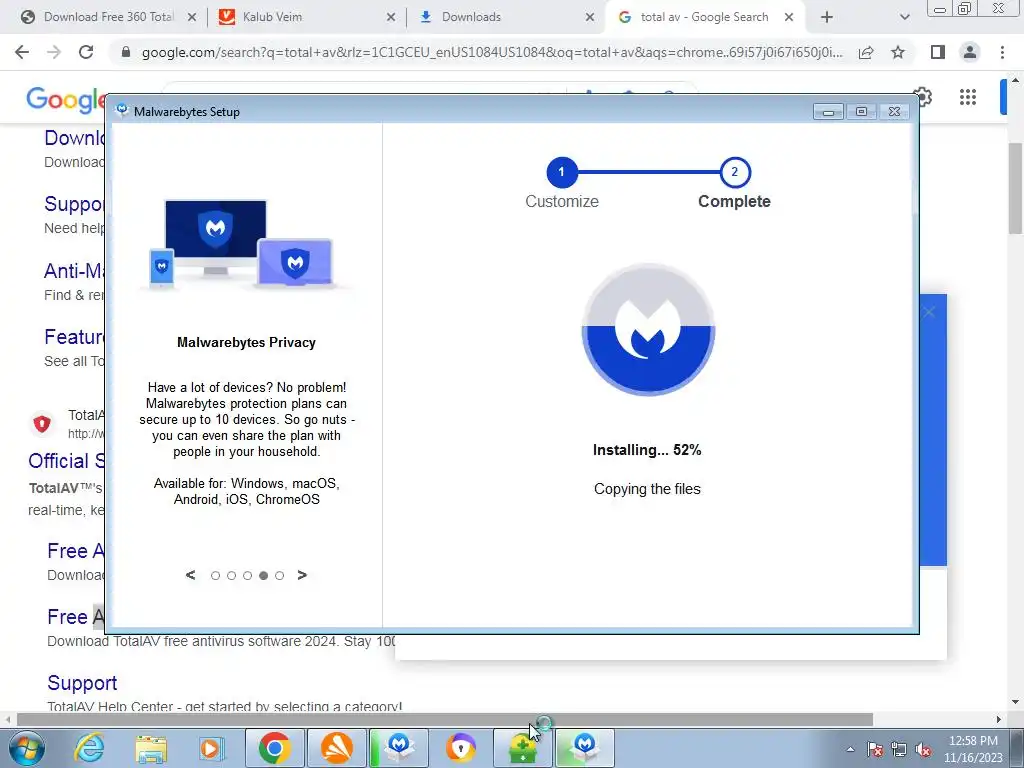Select second carousel dot indicator
This screenshot has width=1024, height=768.
click(x=231, y=576)
